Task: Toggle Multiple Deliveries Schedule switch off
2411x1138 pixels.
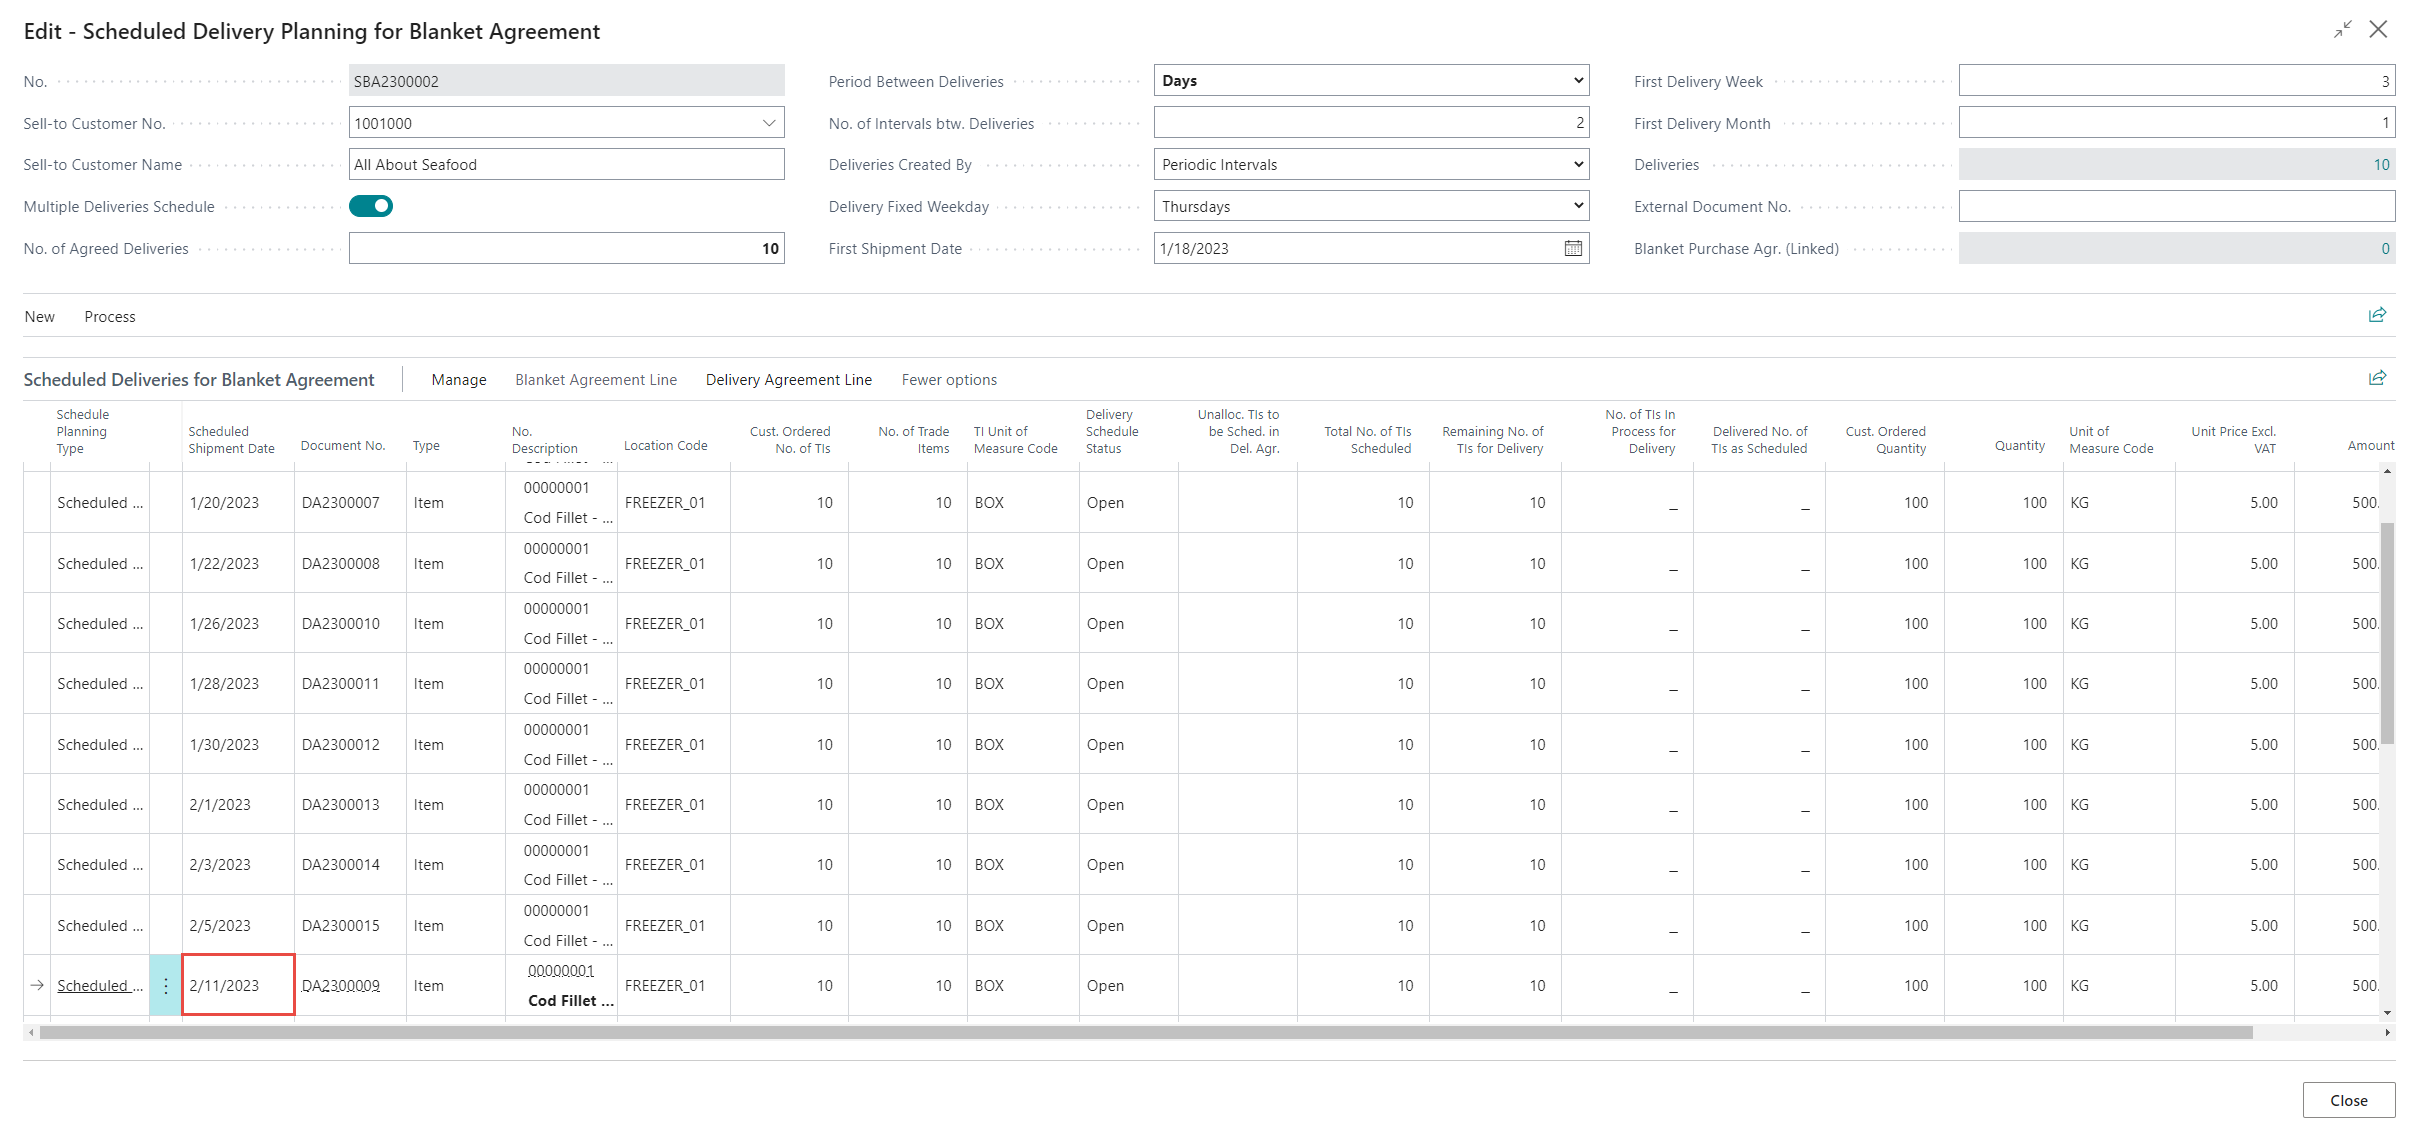Action: (371, 206)
